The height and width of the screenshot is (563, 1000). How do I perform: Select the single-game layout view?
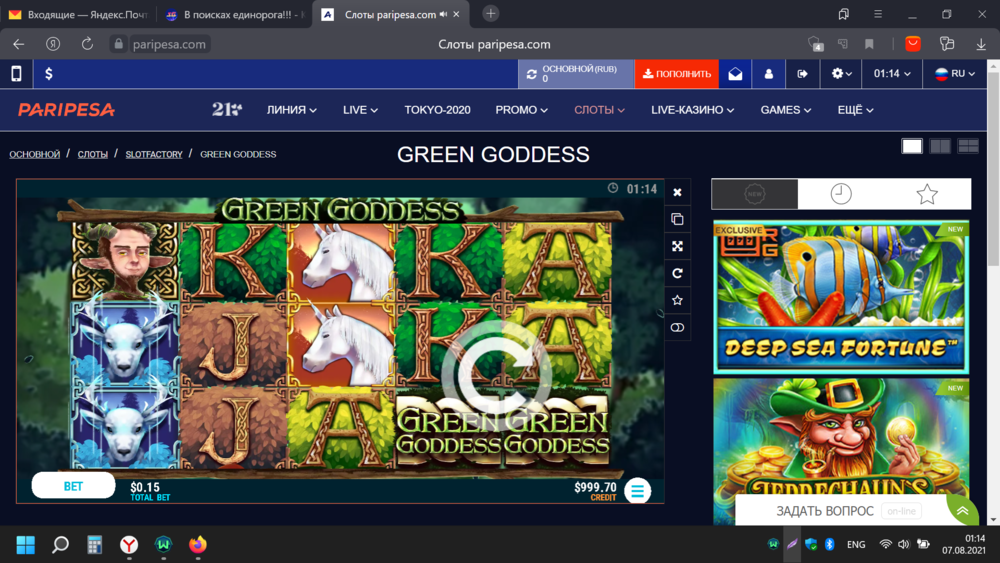(912, 146)
